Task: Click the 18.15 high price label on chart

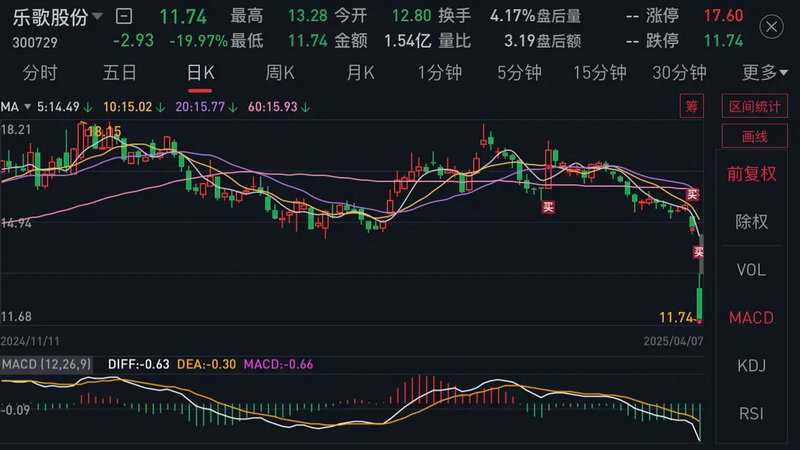Action: [104, 131]
